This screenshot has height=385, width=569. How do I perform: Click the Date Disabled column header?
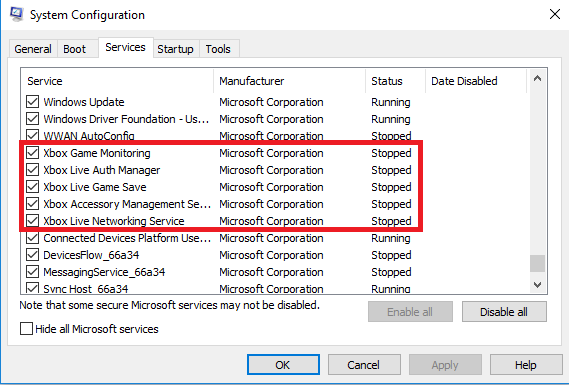(x=476, y=81)
